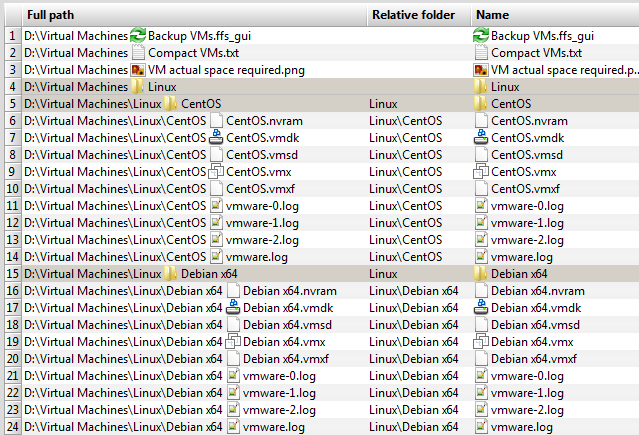
Task: Click Linux\CentOS relative folder in row 9
Action: coord(405,172)
